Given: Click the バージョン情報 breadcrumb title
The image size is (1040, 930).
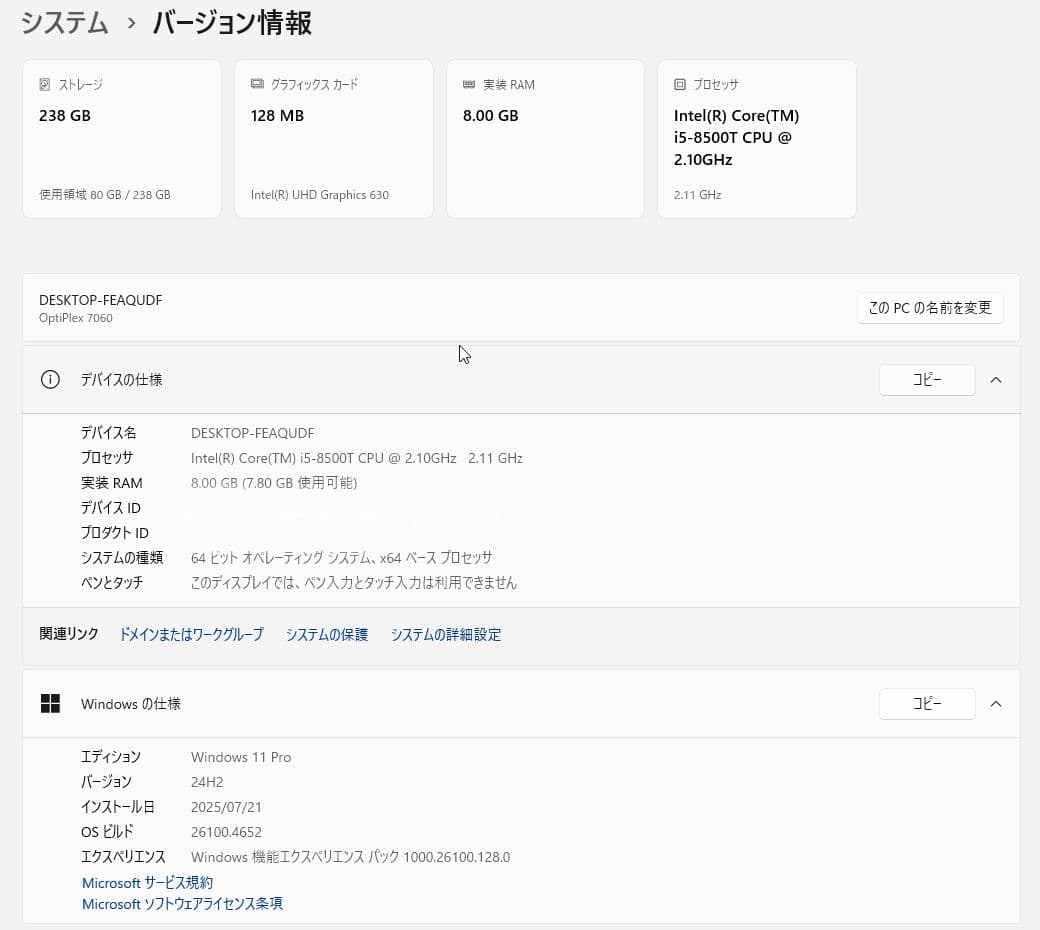Looking at the screenshot, I should (231, 22).
